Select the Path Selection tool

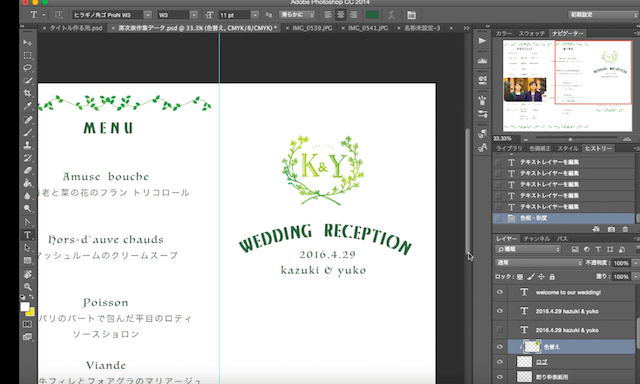click(27, 248)
